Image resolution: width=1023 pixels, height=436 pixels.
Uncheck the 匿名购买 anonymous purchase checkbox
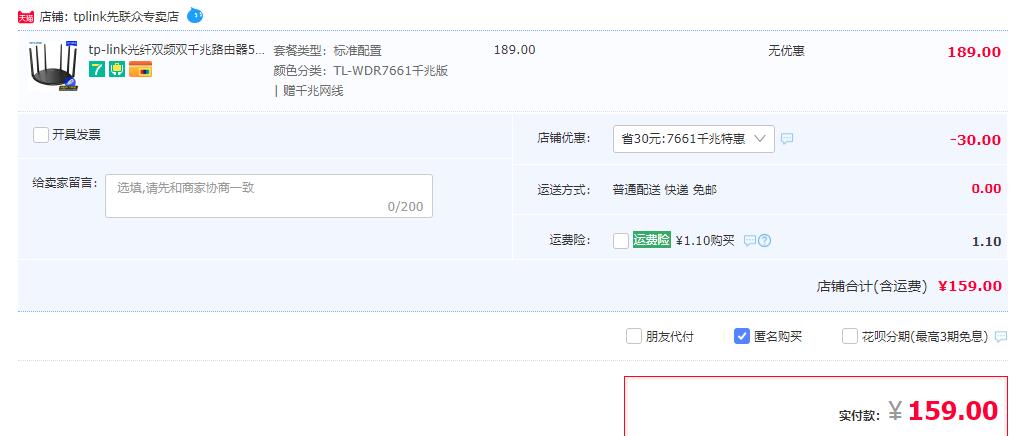tap(742, 336)
